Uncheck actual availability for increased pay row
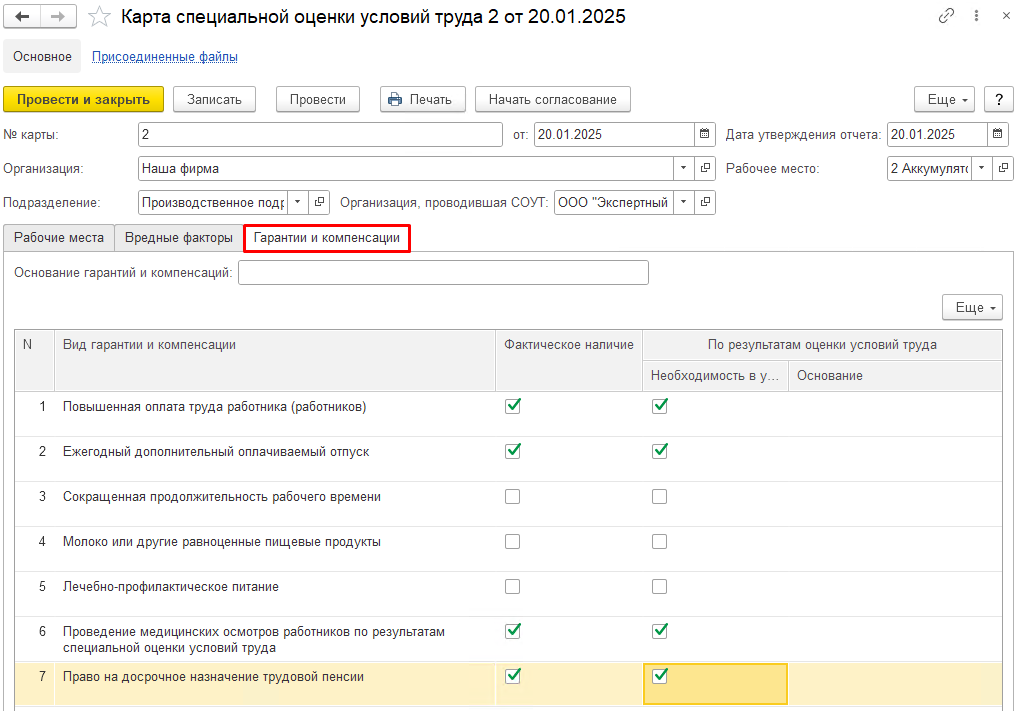This screenshot has width=1018, height=711. pyautogui.click(x=513, y=406)
